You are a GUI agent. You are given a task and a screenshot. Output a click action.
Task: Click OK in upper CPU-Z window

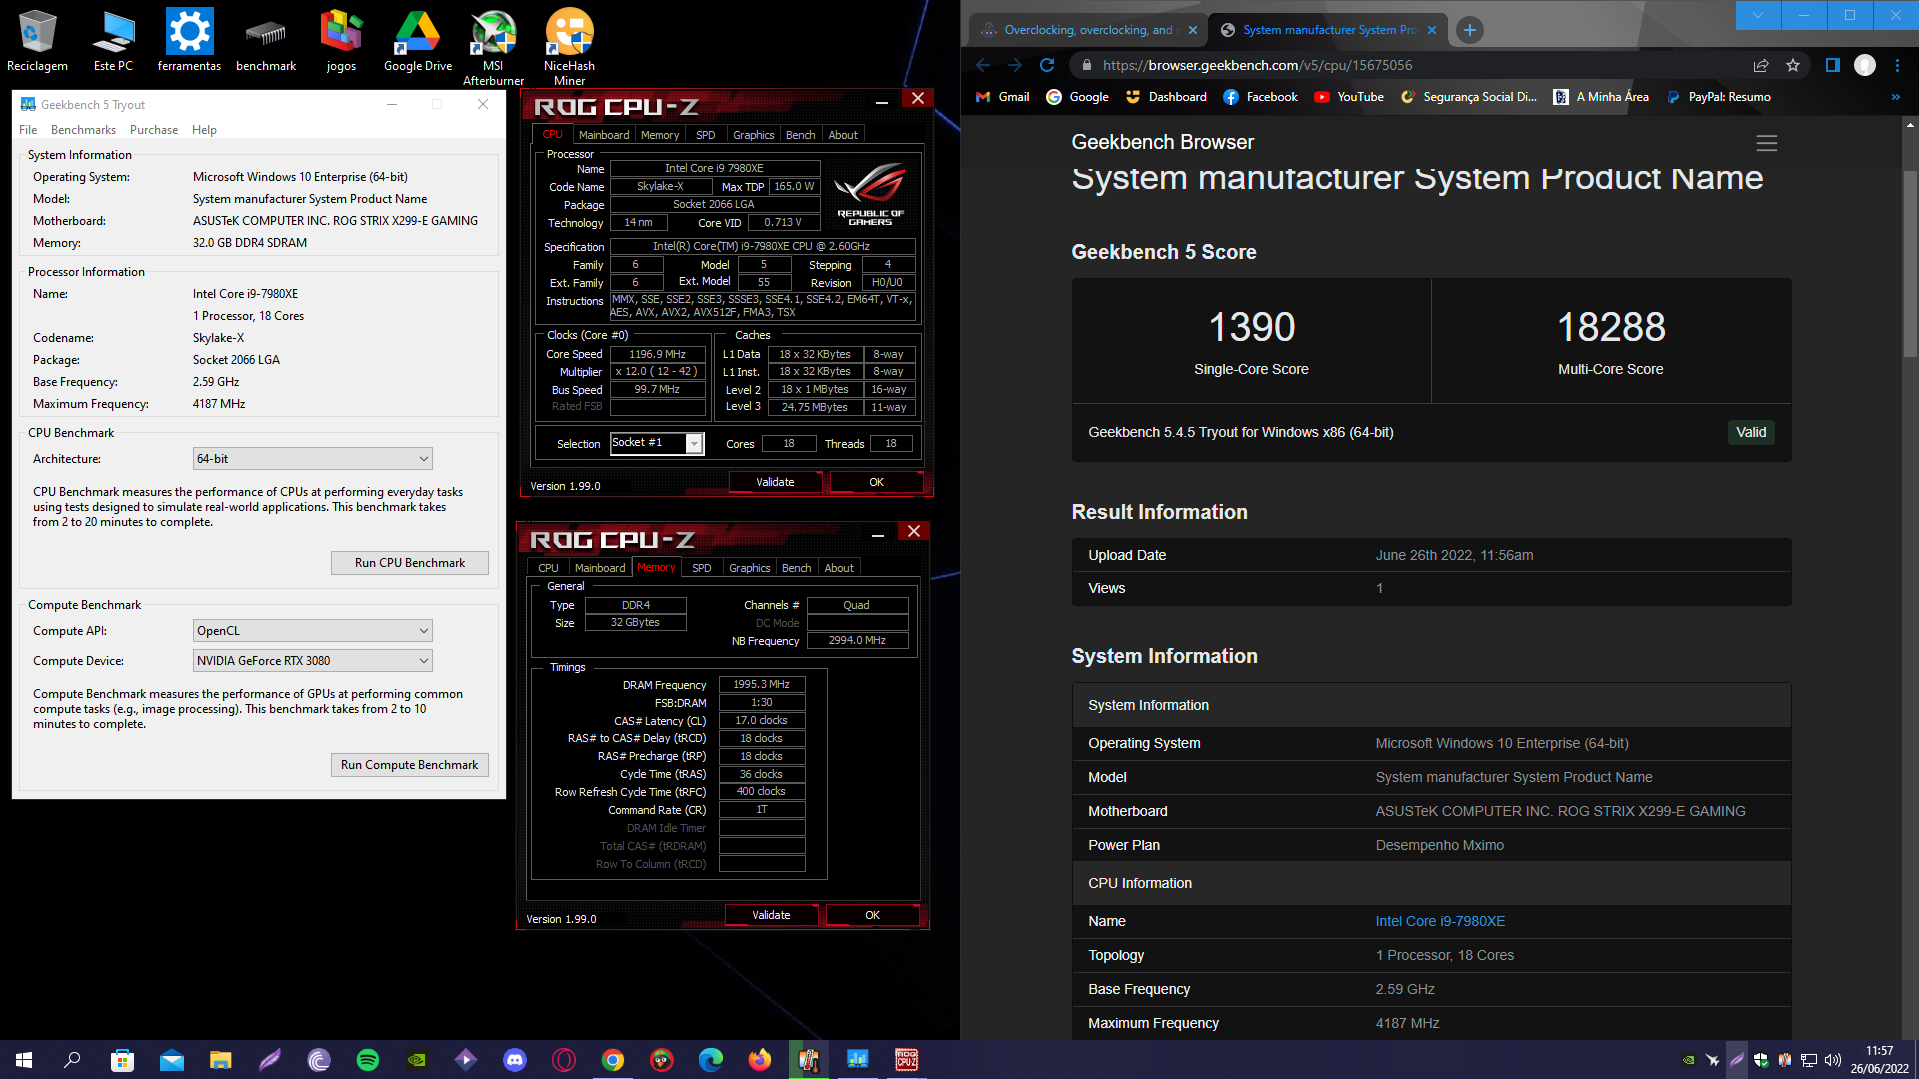(x=876, y=482)
